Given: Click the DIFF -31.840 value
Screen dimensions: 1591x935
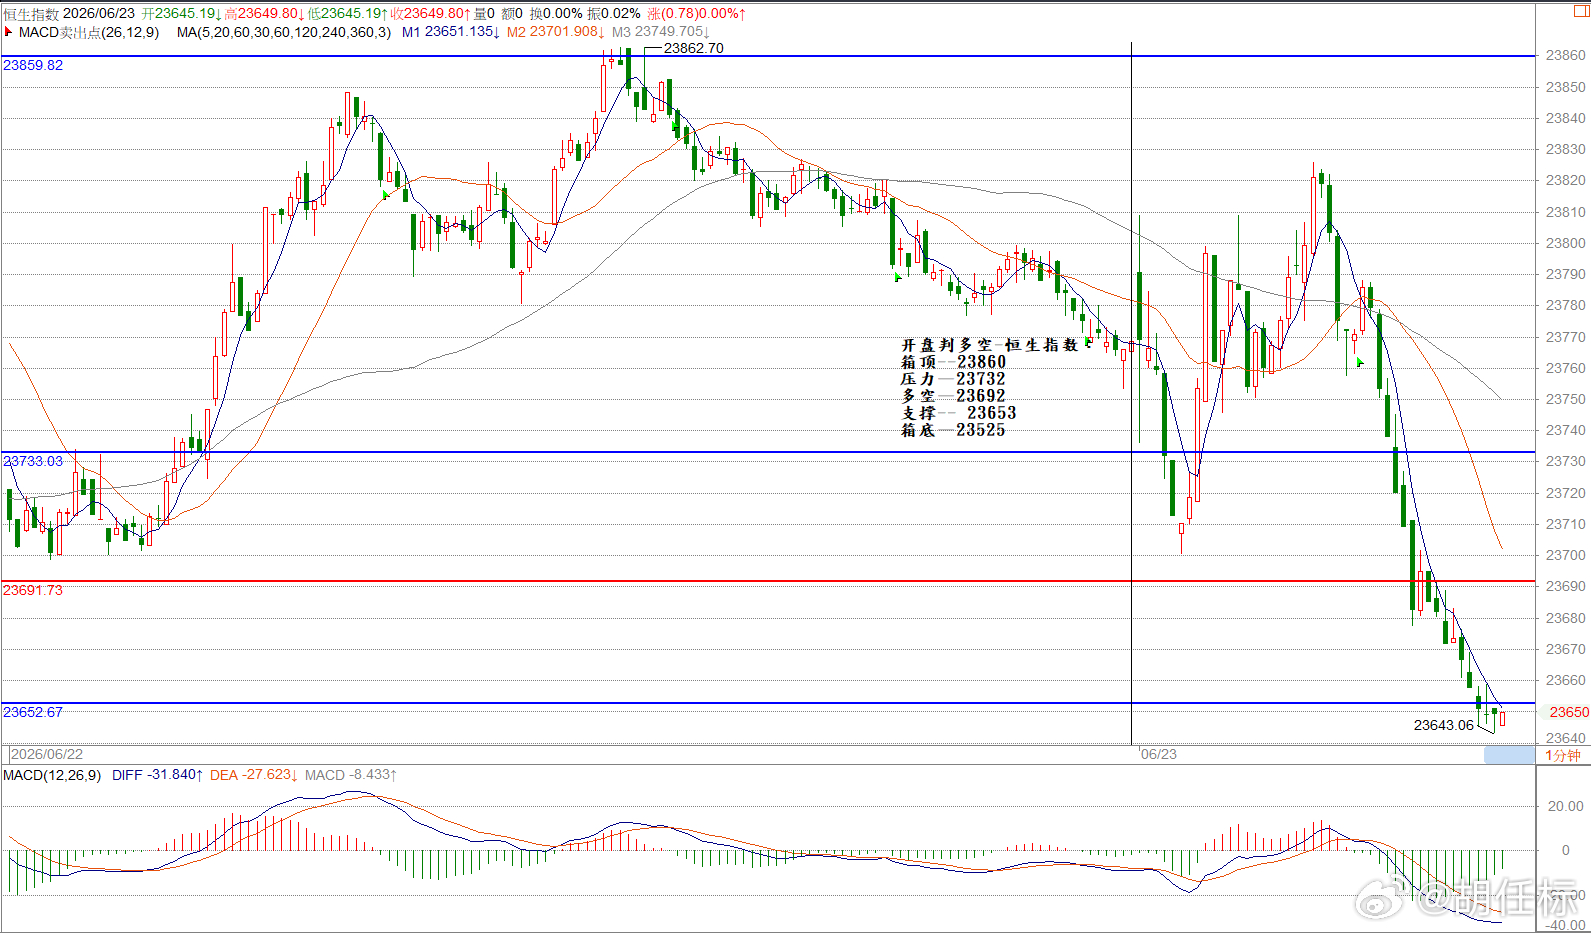Looking at the screenshot, I should (x=158, y=775).
